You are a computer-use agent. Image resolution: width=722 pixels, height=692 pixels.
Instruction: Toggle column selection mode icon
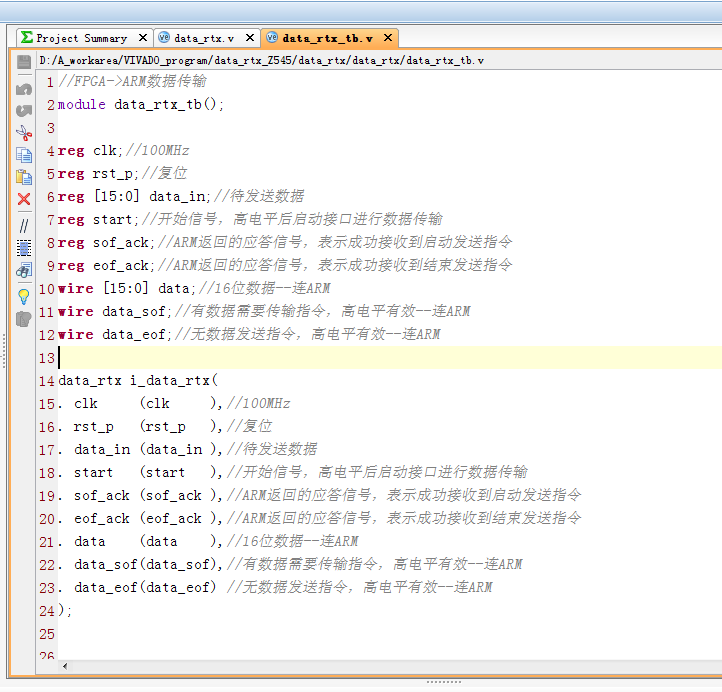pos(24,246)
